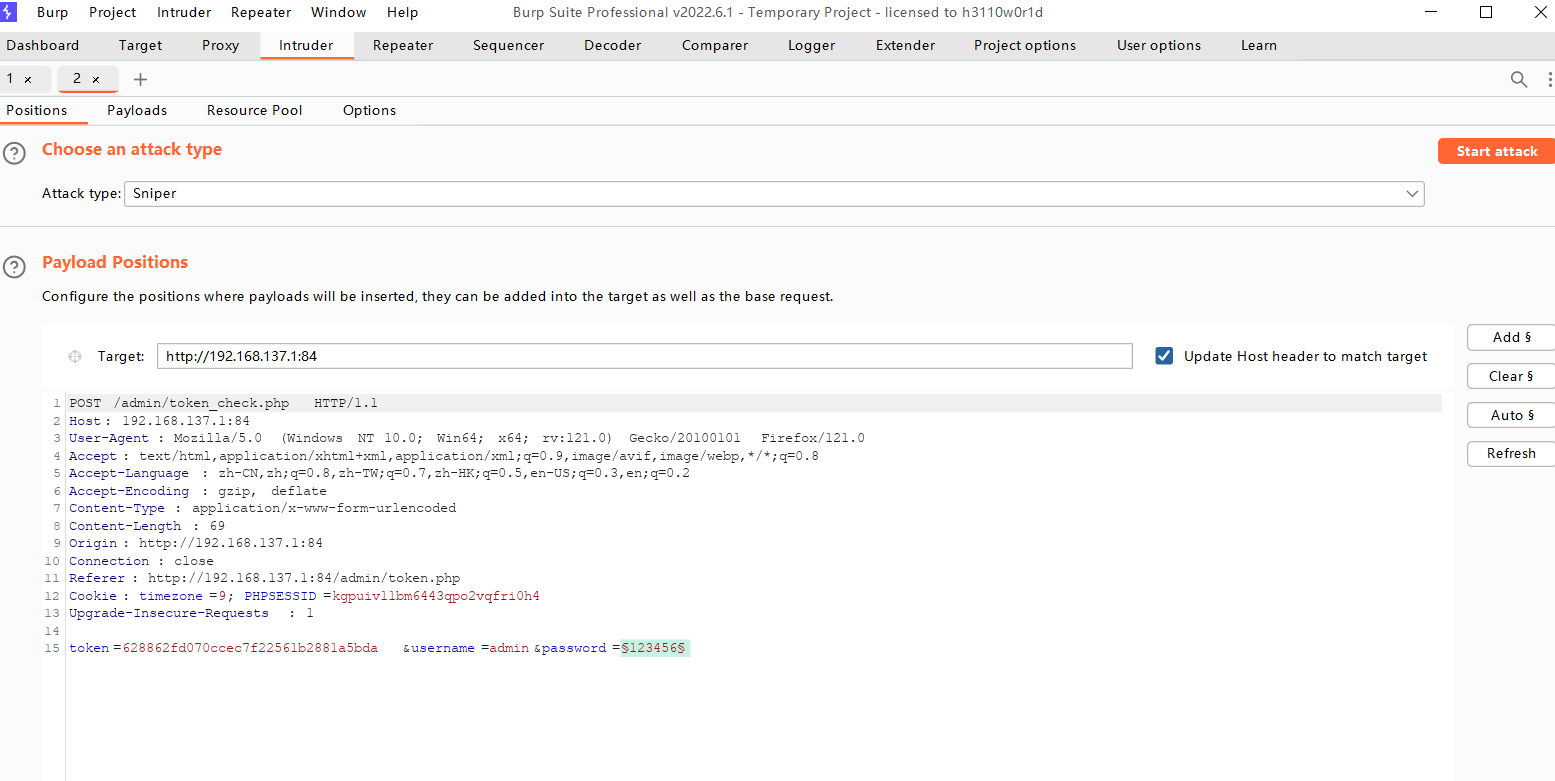Open the Help menu

click(x=403, y=12)
